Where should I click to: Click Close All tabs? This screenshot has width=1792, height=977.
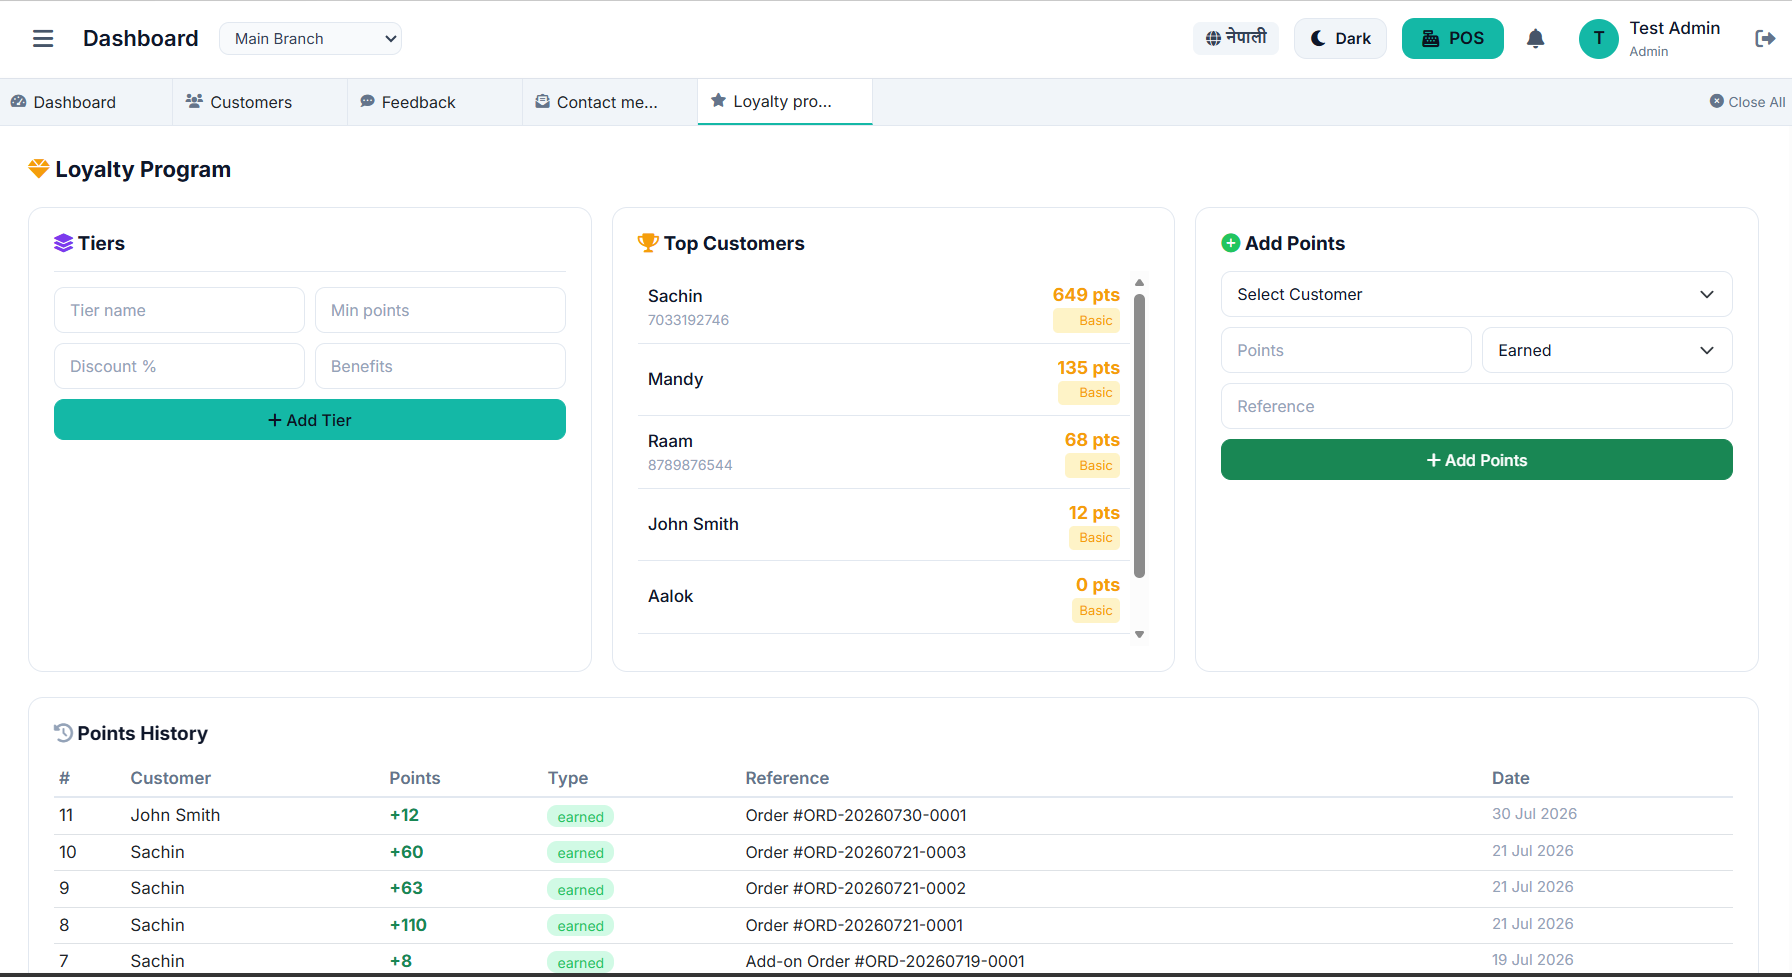pyautogui.click(x=1747, y=102)
